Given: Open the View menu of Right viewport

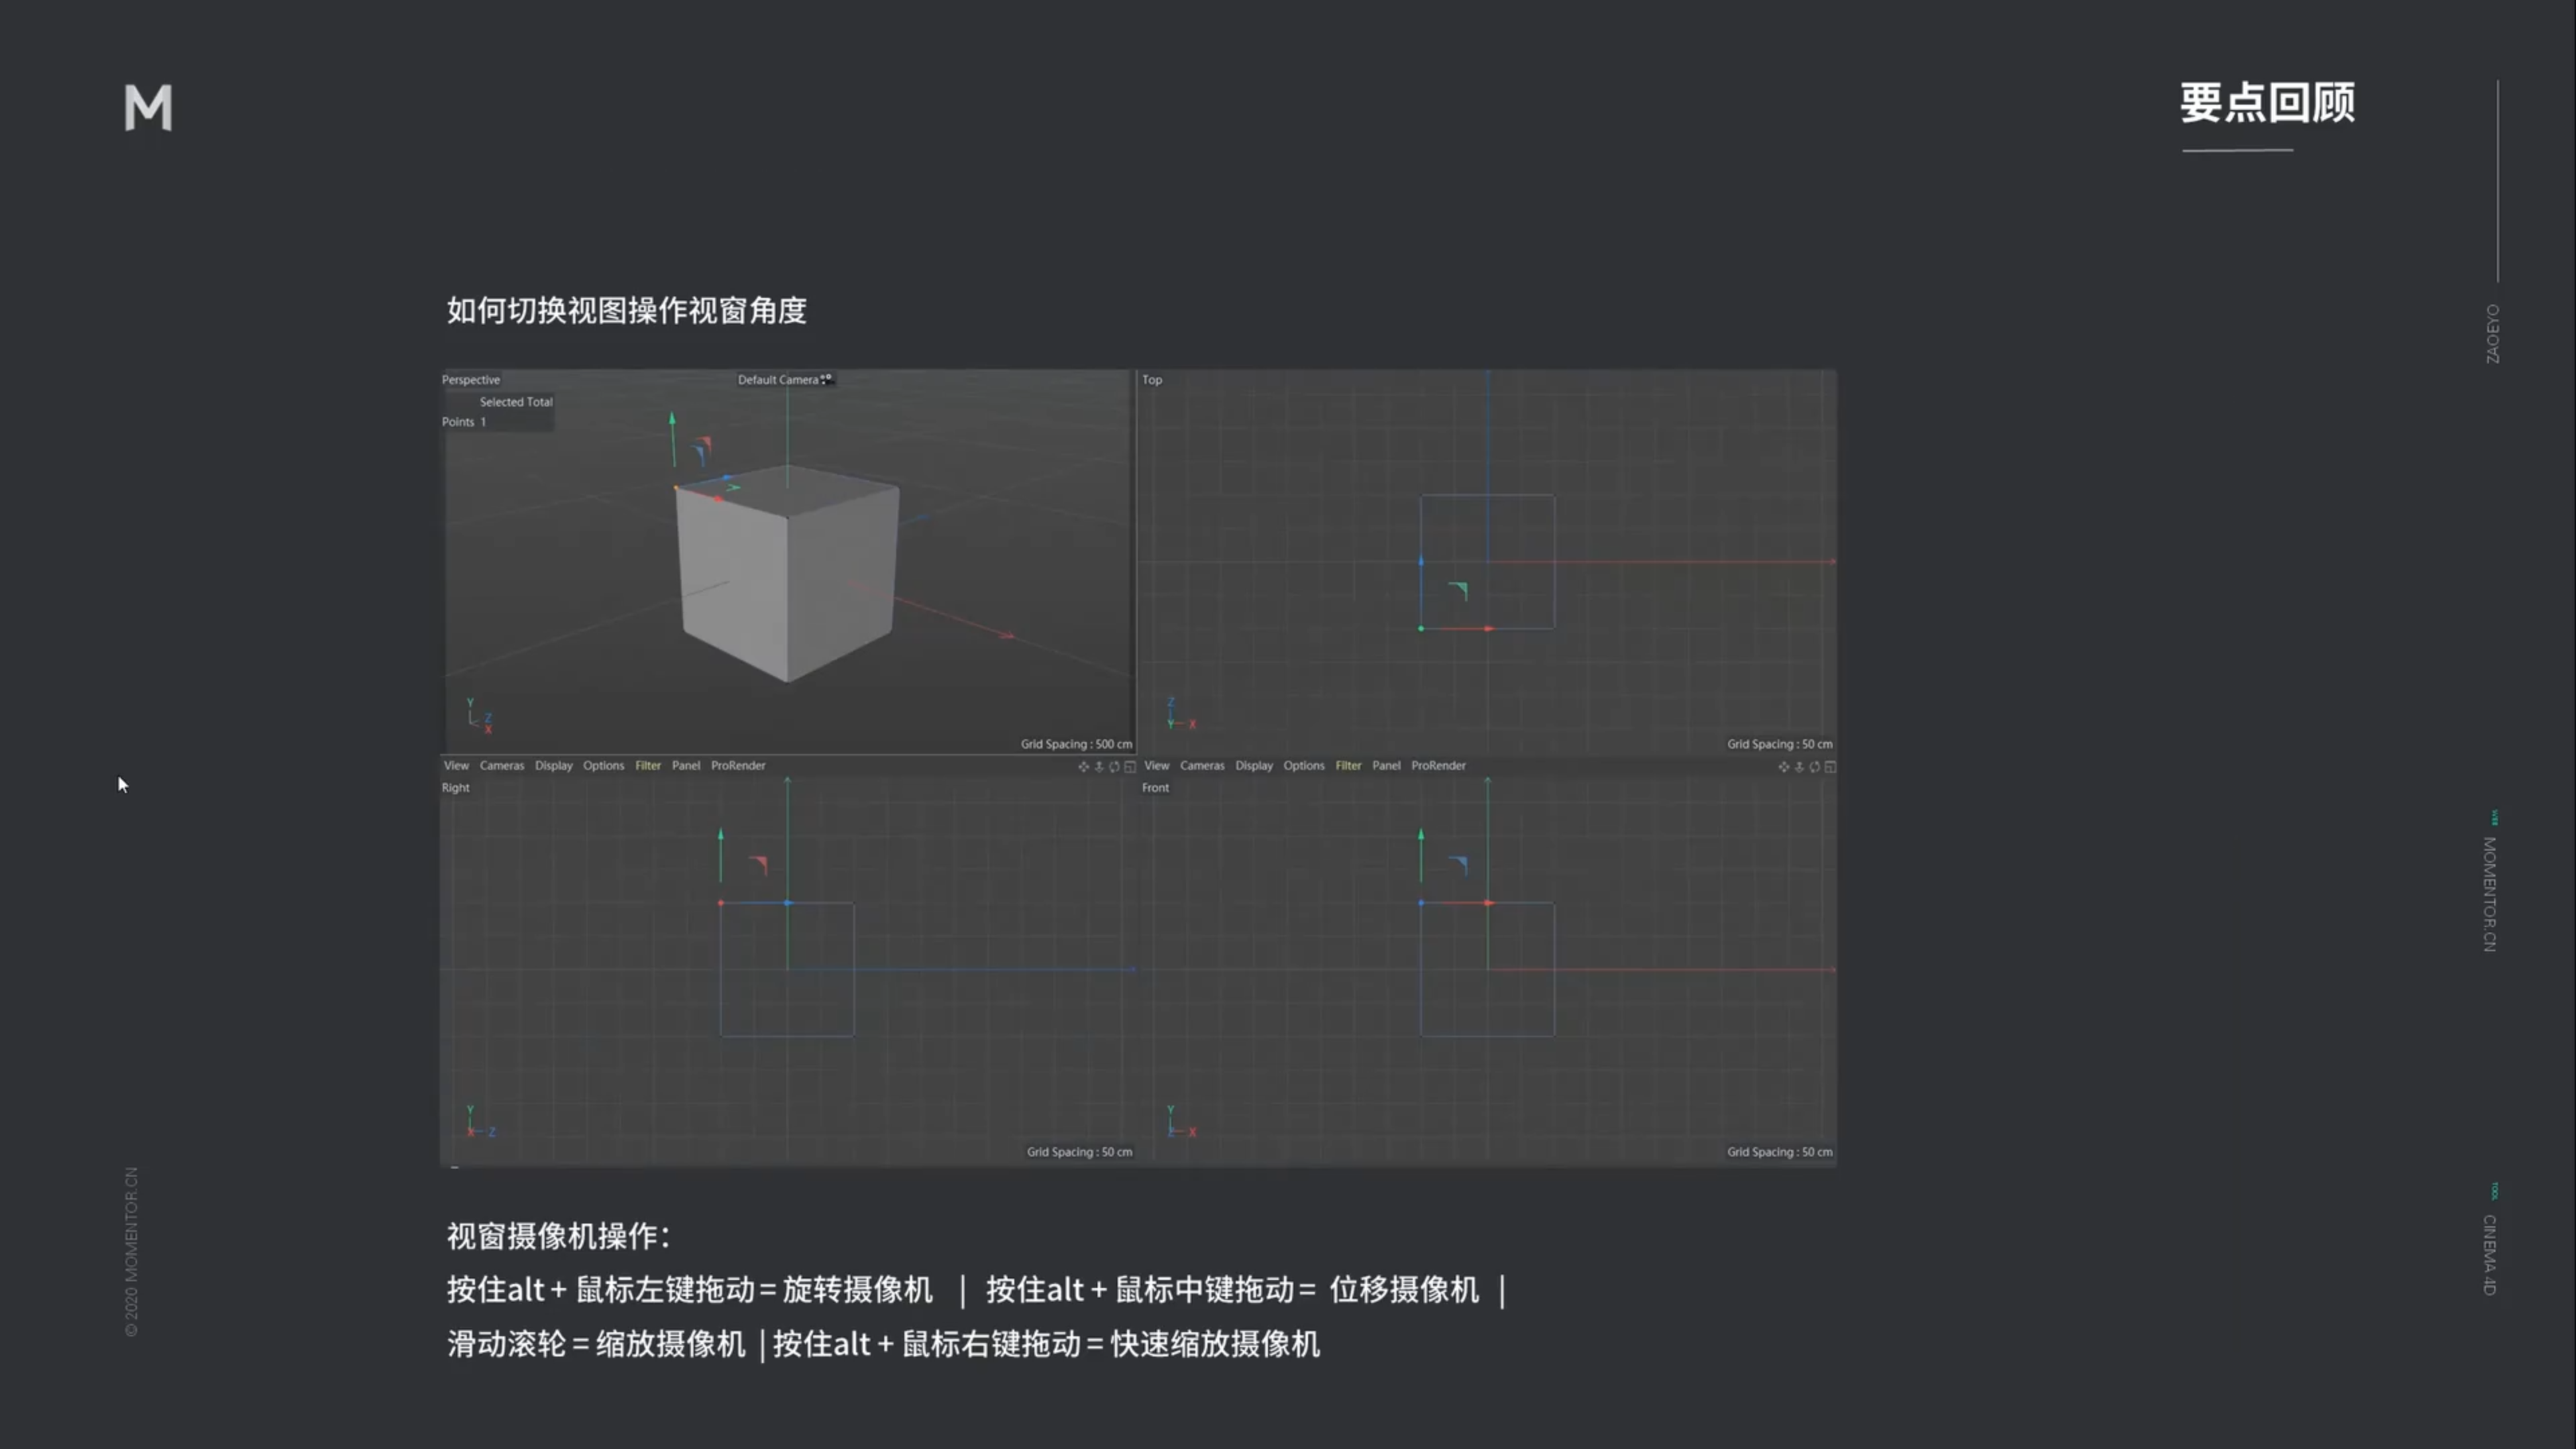Looking at the screenshot, I should [456, 766].
